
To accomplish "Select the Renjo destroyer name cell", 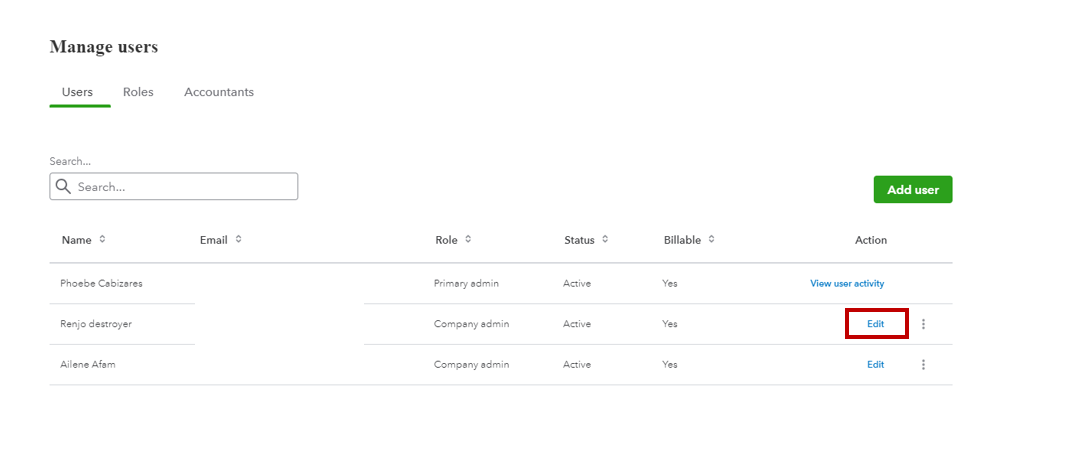I will 96,324.
